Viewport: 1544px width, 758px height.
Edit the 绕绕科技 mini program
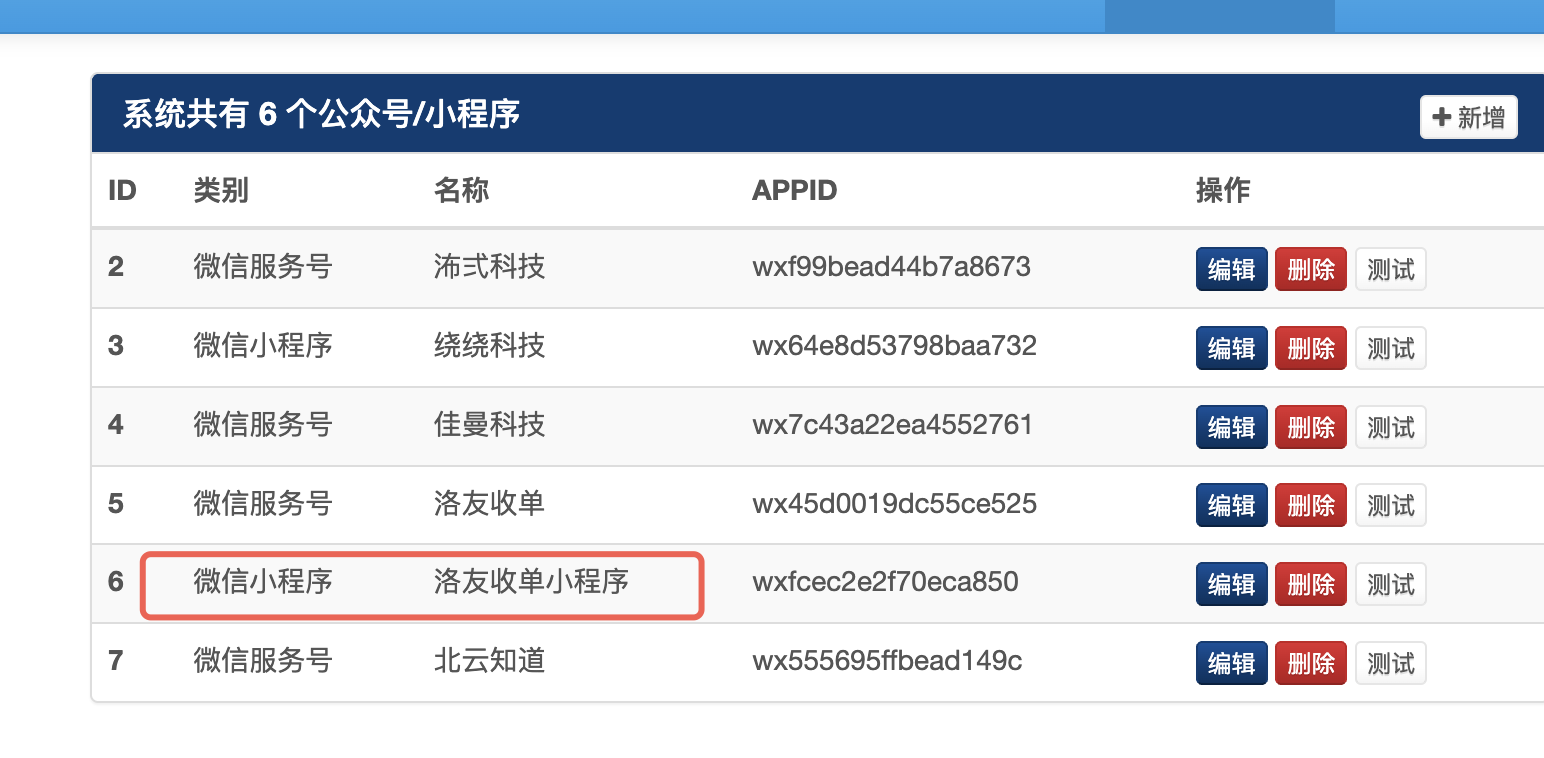(x=1231, y=348)
